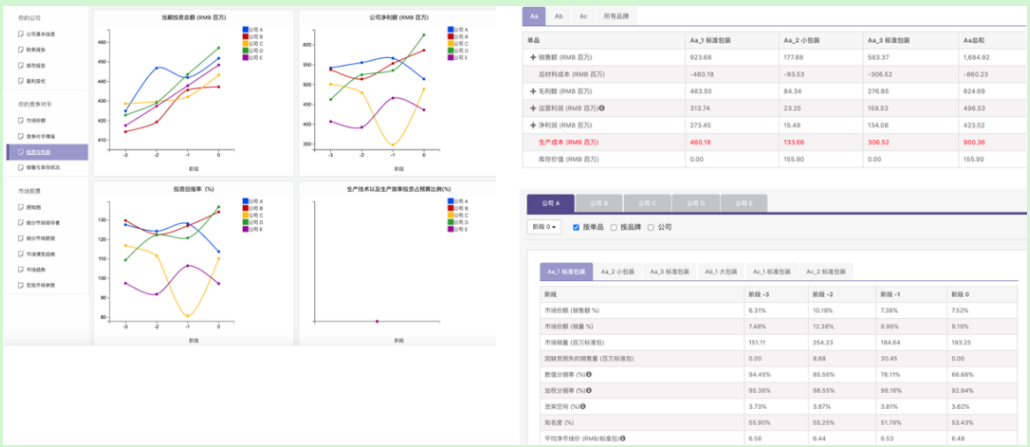
Task: Check the 公司 checkbox
Action: pos(650,227)
